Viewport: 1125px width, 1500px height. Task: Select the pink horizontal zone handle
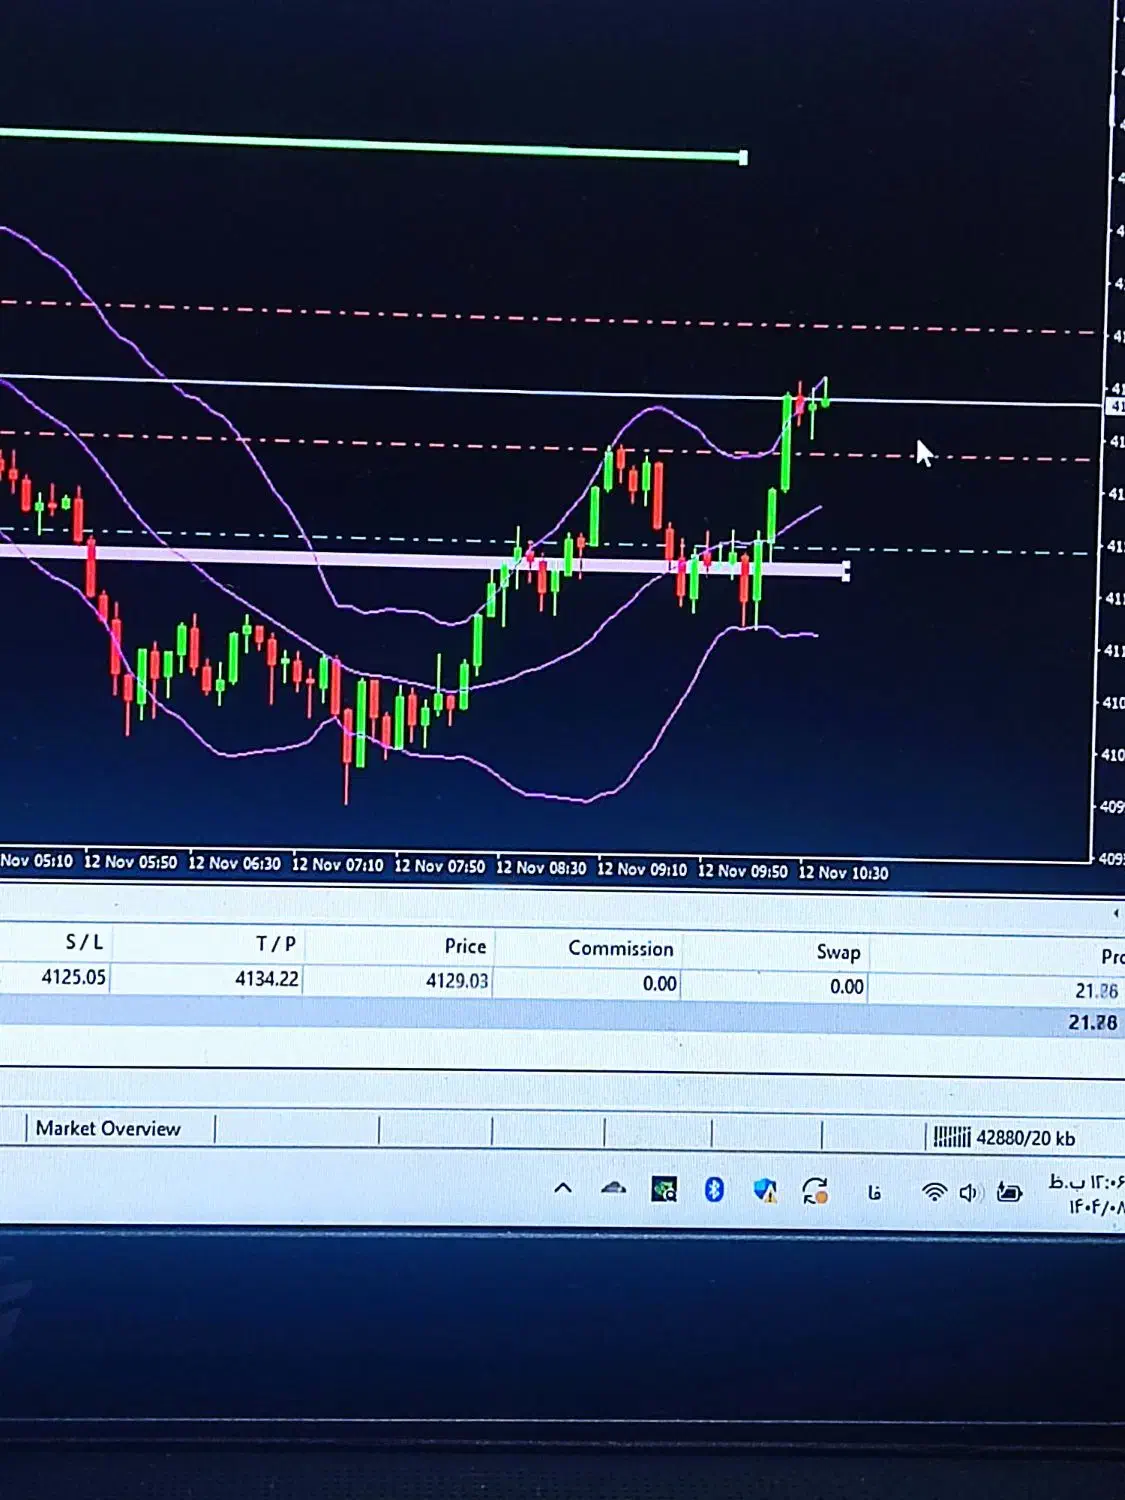pos(846,571)
